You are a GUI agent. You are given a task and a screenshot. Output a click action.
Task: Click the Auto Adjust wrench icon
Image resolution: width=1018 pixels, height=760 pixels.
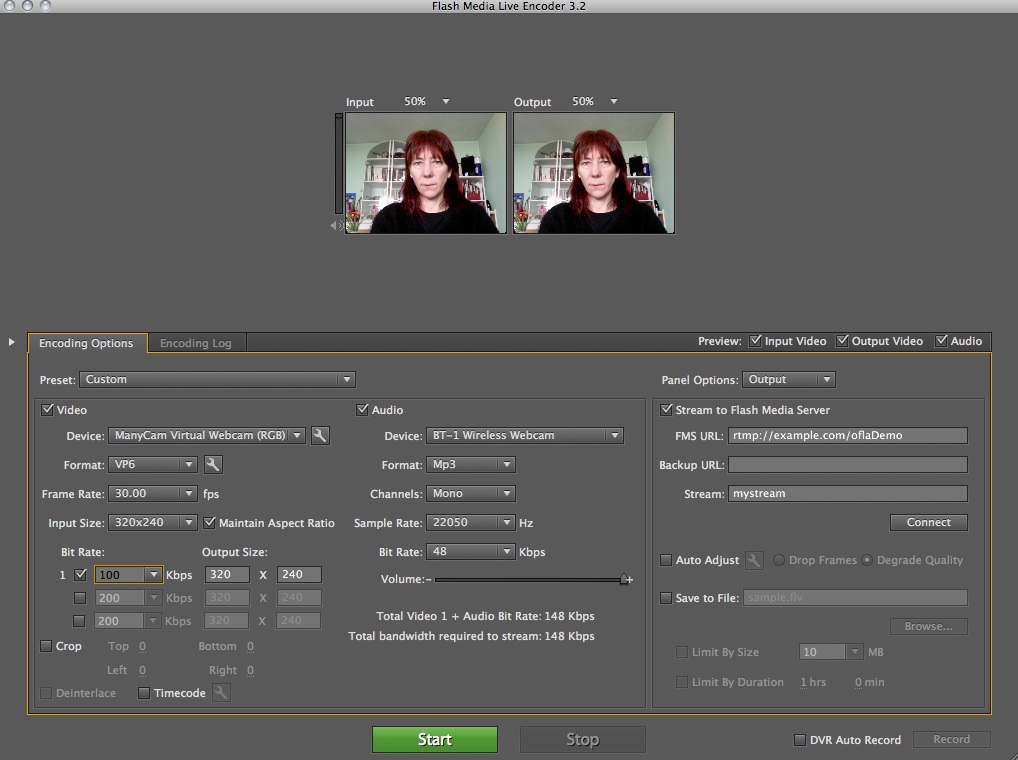point(755,560)
